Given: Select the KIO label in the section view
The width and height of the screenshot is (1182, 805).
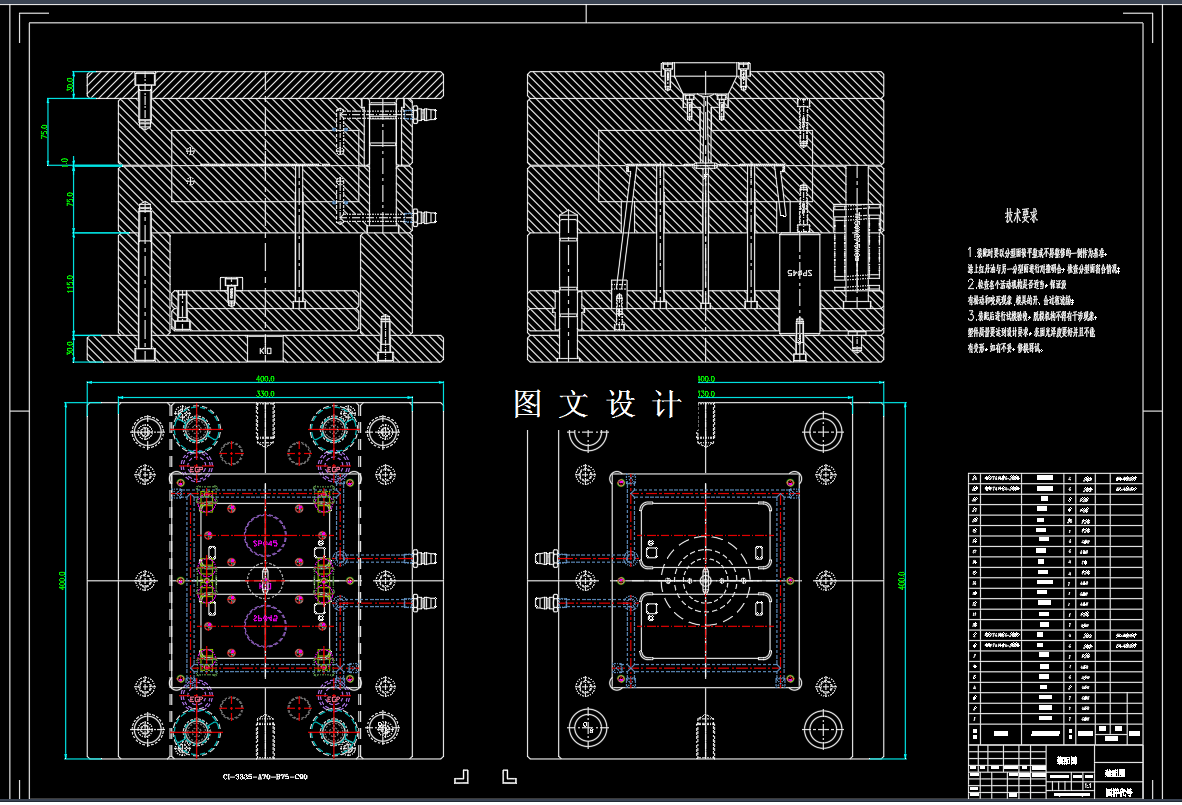Looking at the screenshot, I should click(265, 350).
